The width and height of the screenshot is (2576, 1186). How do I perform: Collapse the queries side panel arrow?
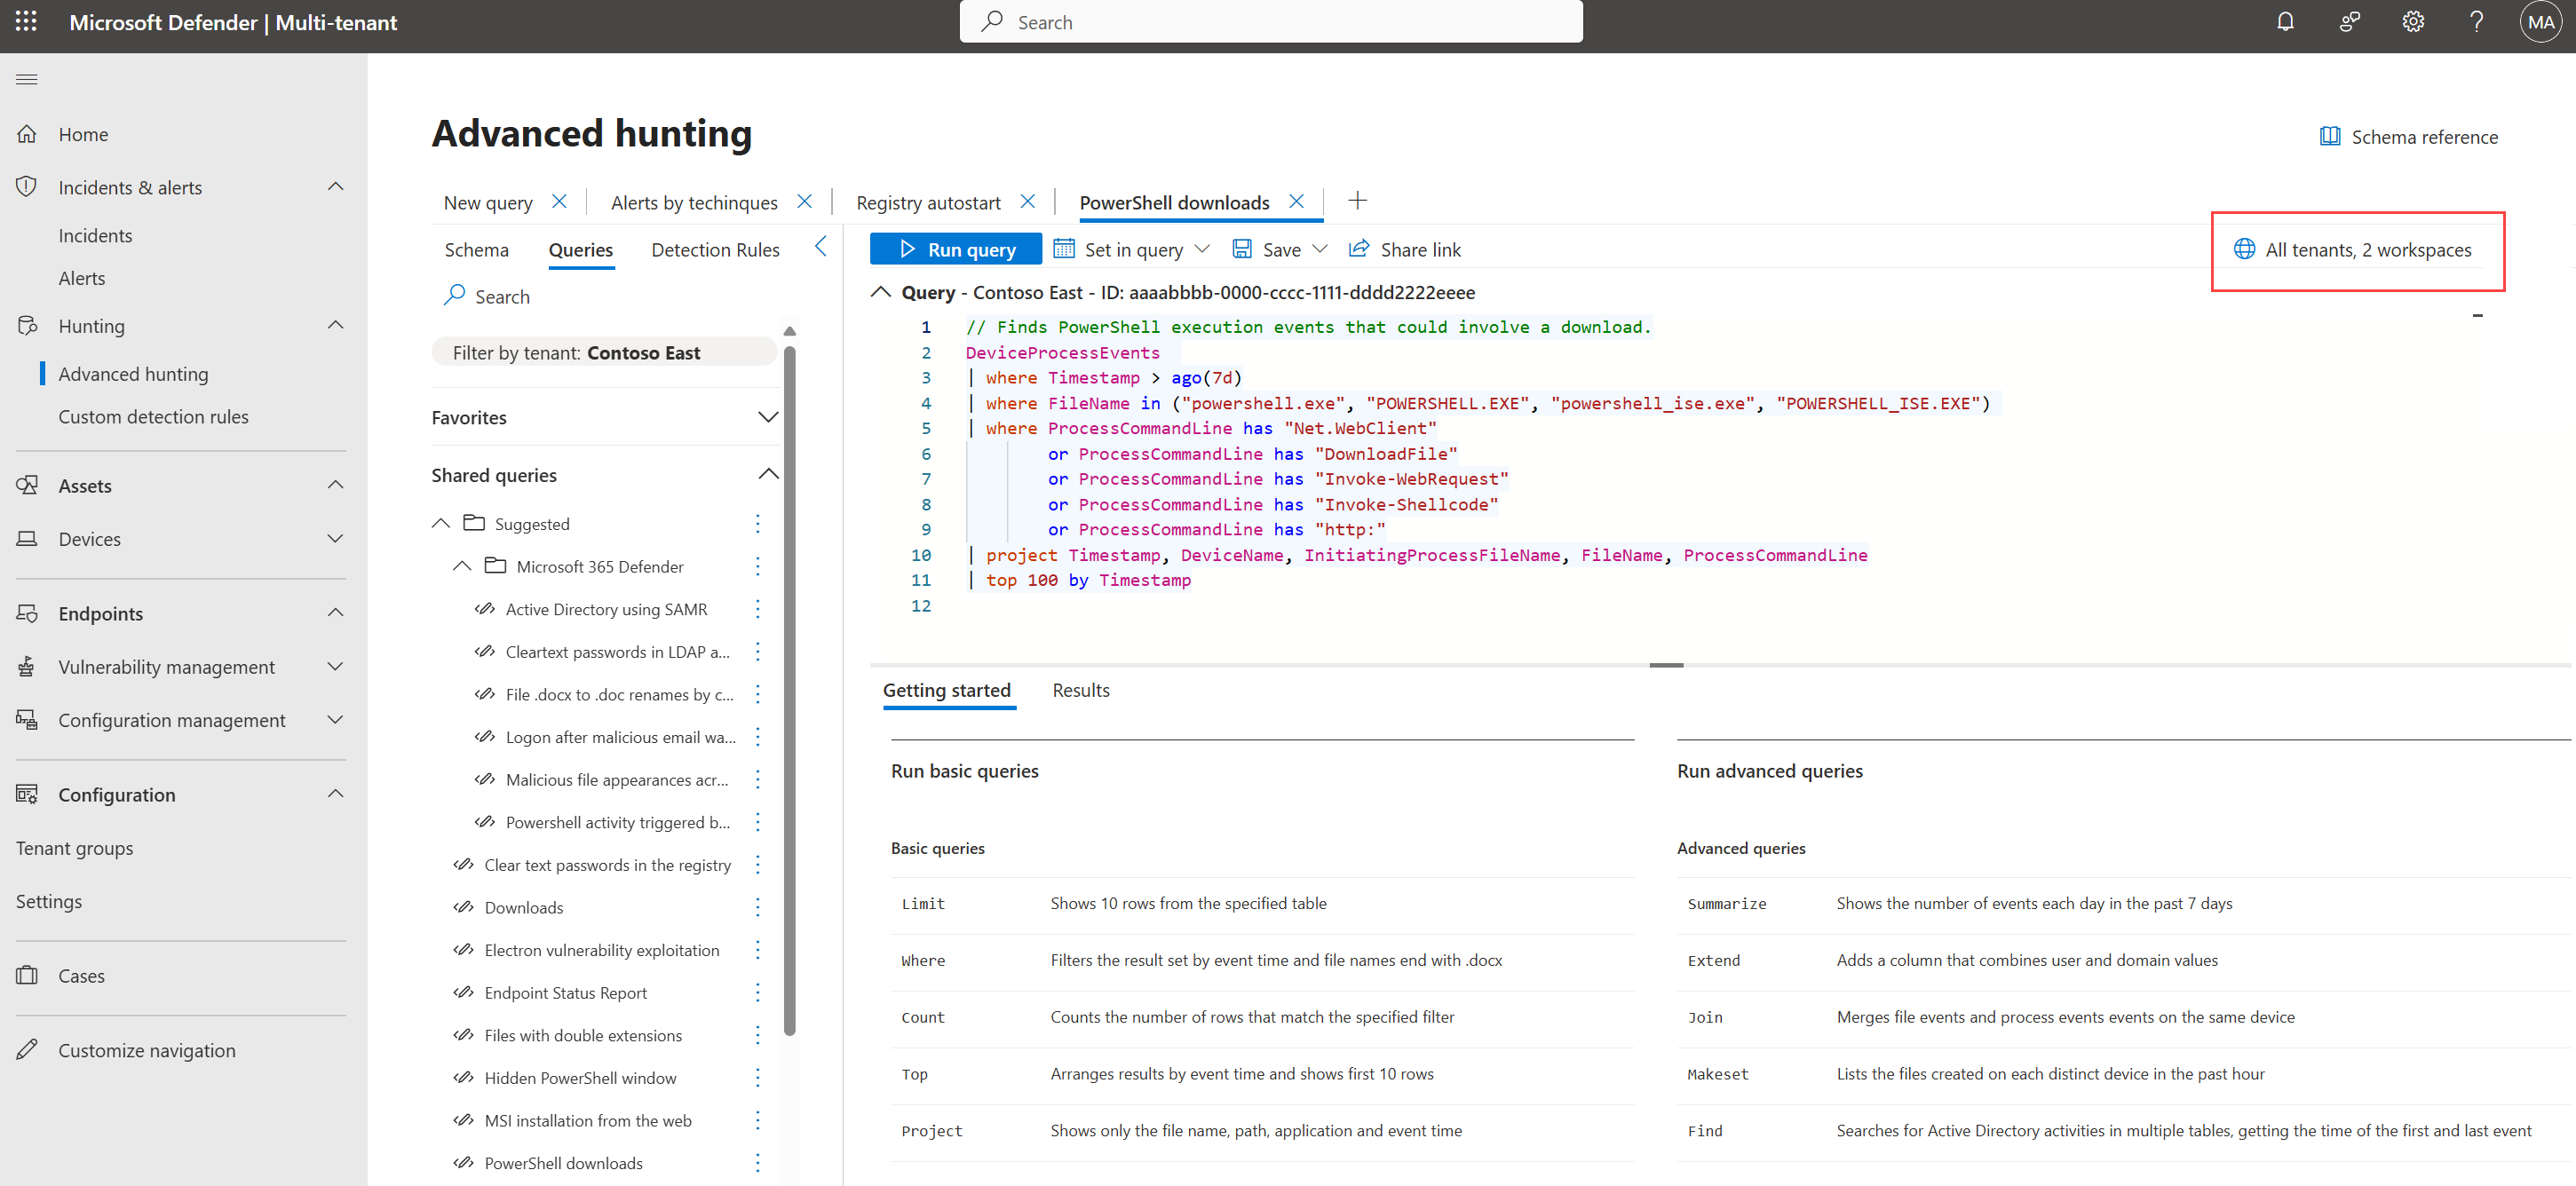(x=821, y=247)
